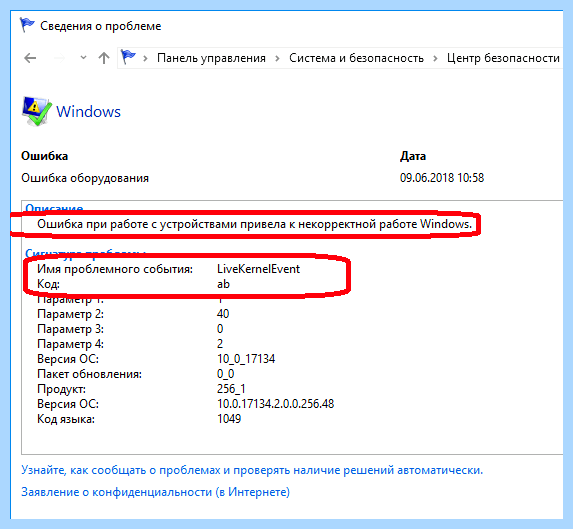Select the LiveKernelEvent value
This screenshot has width=573, height=529.
(x=258, y=269)
